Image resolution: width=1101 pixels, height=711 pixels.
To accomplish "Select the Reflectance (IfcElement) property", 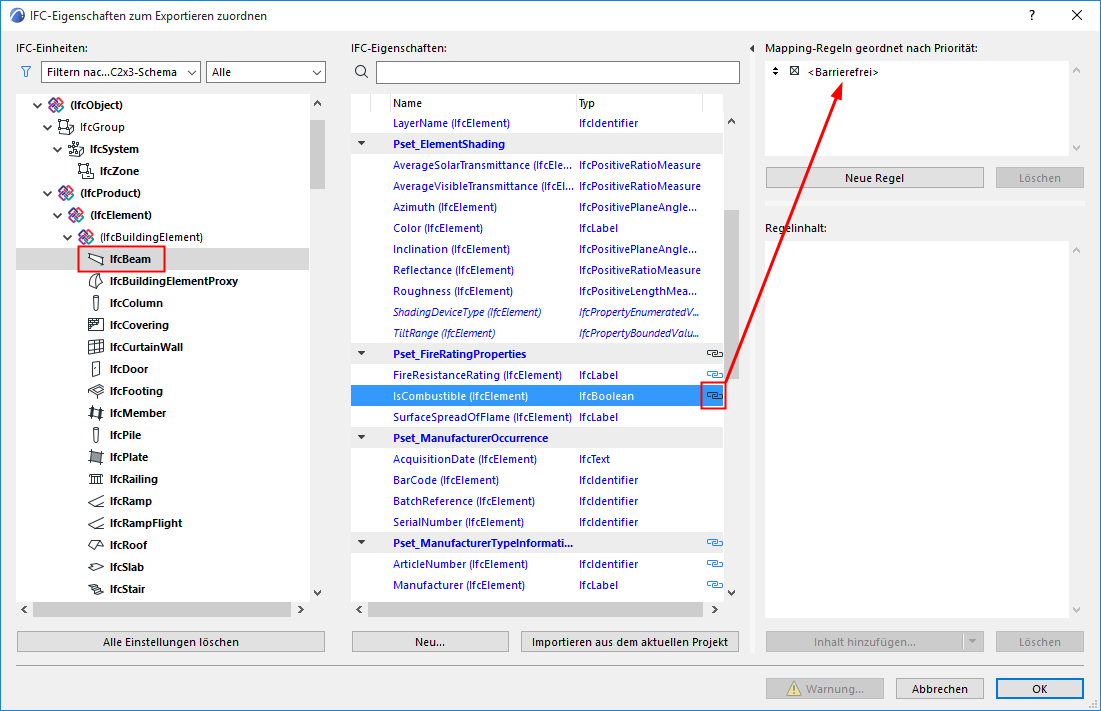I will click(x=537, y=270).
